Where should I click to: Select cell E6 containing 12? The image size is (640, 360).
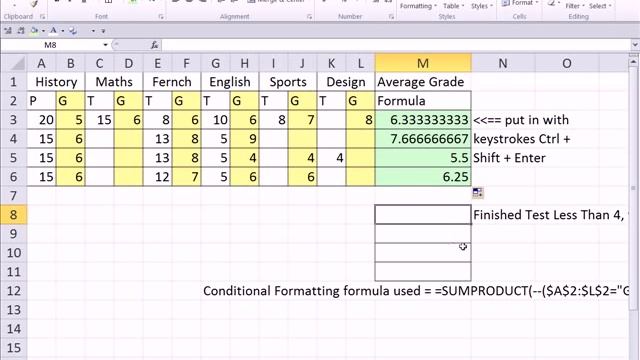pyautogui.click(x=157, y=177)
